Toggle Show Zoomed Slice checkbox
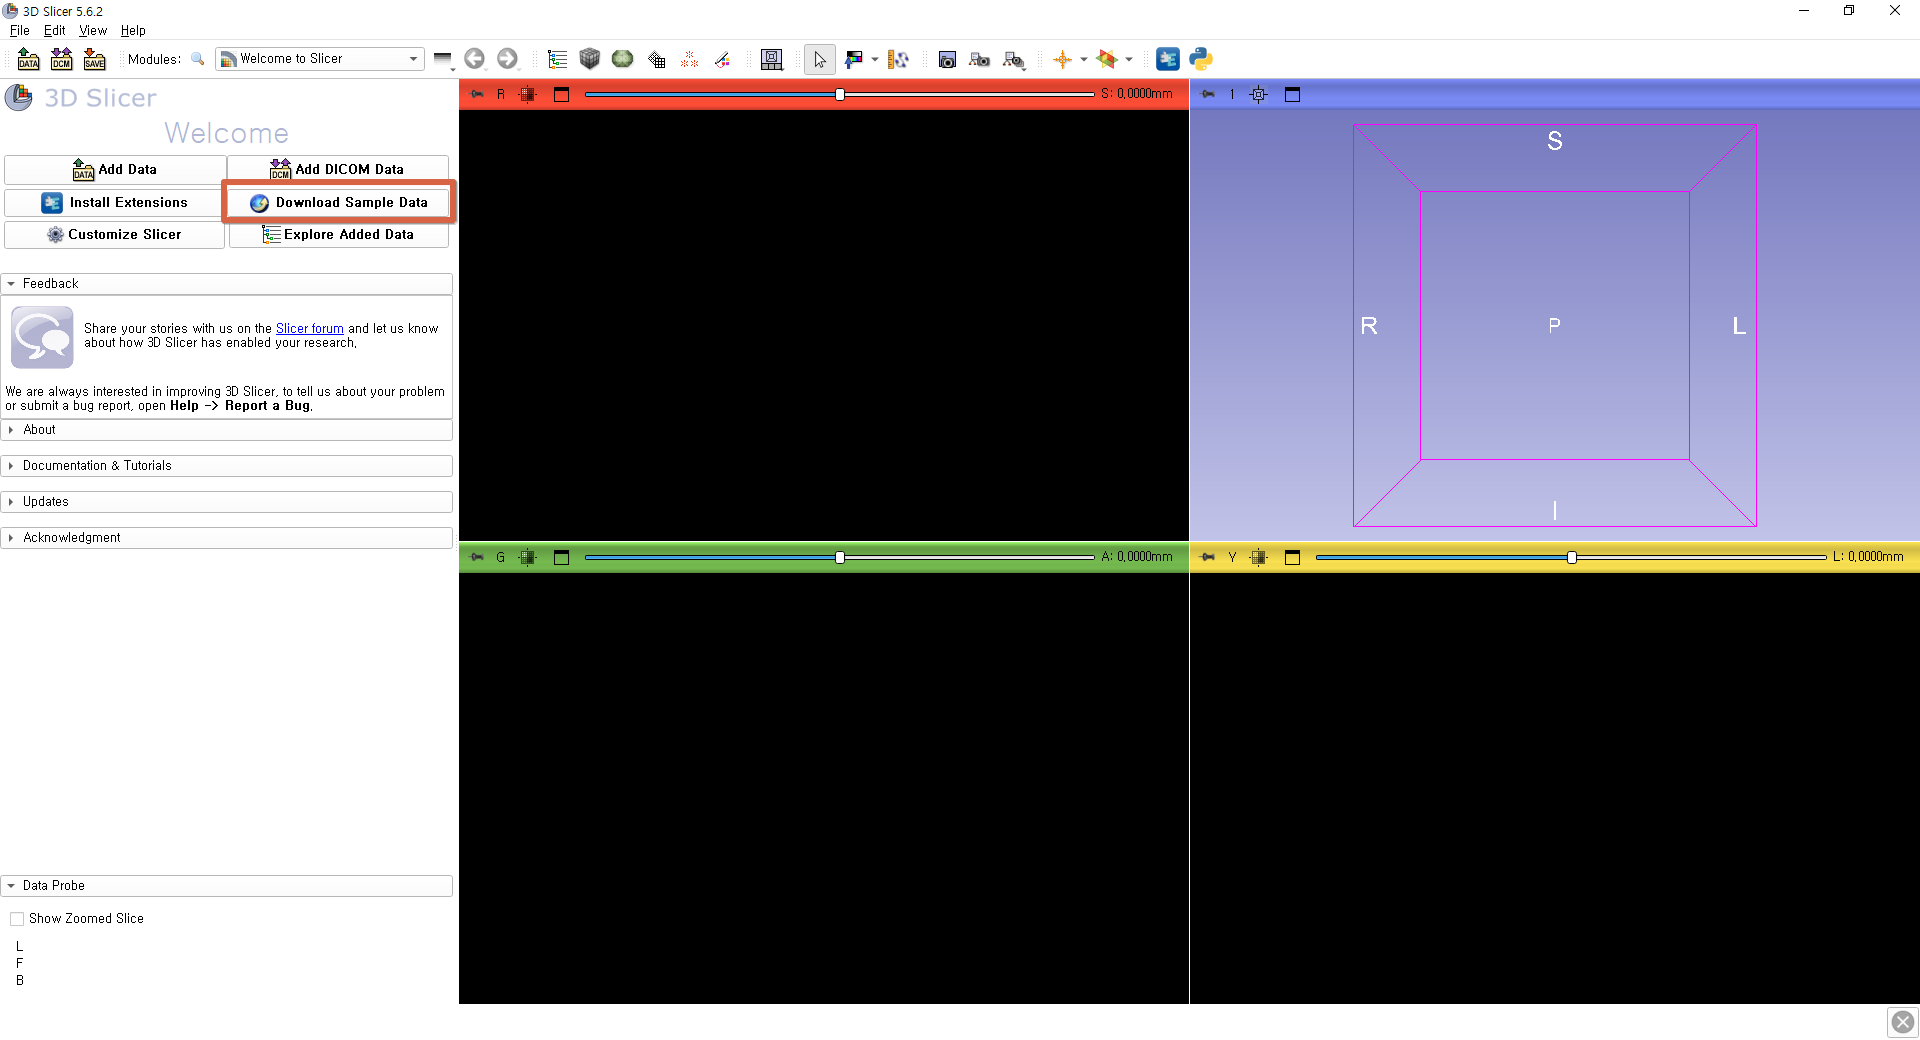Image resolution: width=1920 pixels, height=1040 pixels. click(17, 918)
